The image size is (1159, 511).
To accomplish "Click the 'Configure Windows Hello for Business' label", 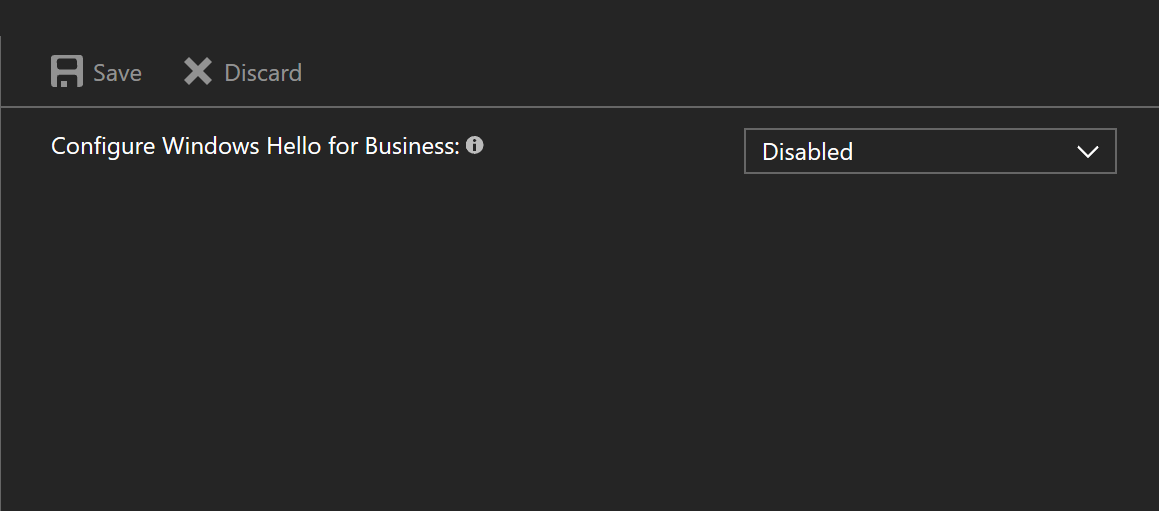I will 254,146.
